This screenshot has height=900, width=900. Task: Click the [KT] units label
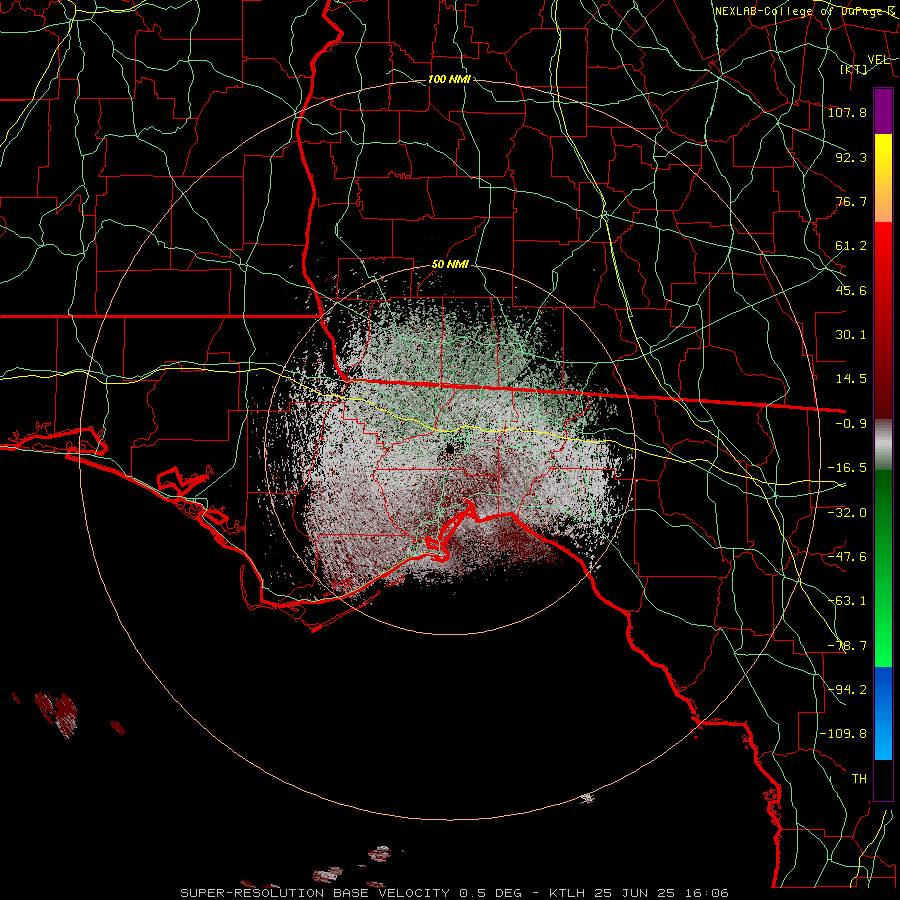(x=854, y=69)
